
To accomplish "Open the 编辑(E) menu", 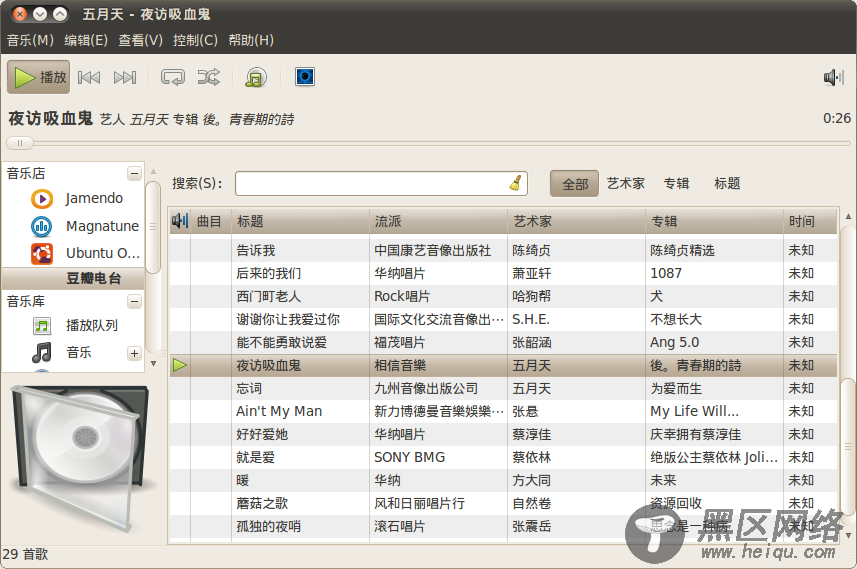I will (x=86, y=40).
